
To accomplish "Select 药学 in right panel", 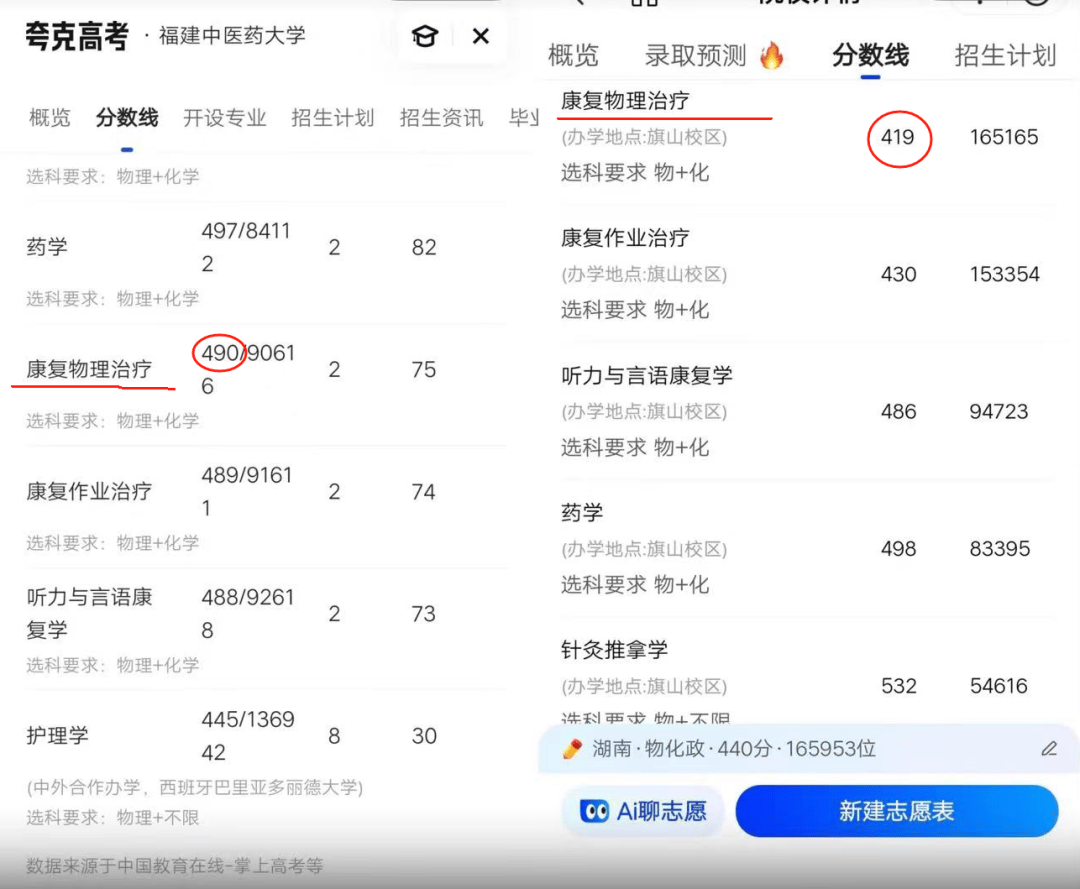I will 582,512.
